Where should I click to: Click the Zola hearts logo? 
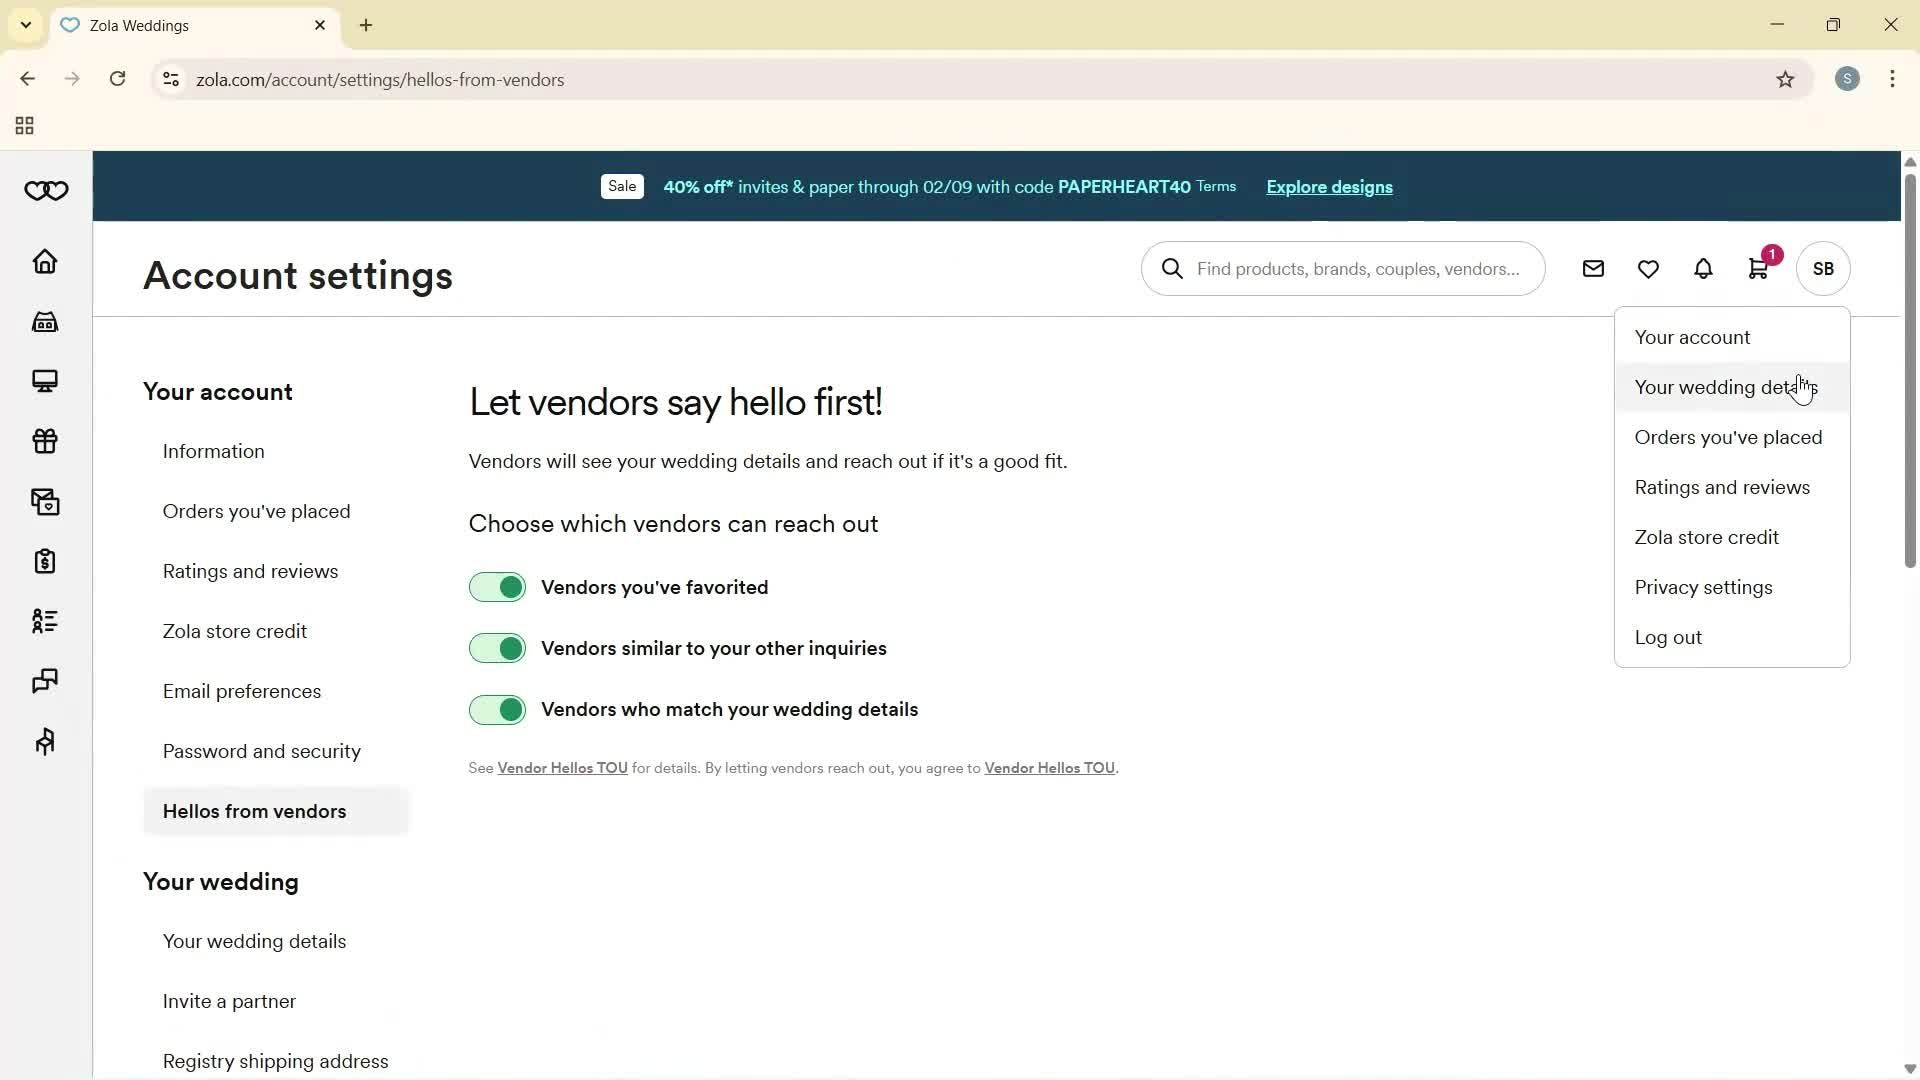45,190
